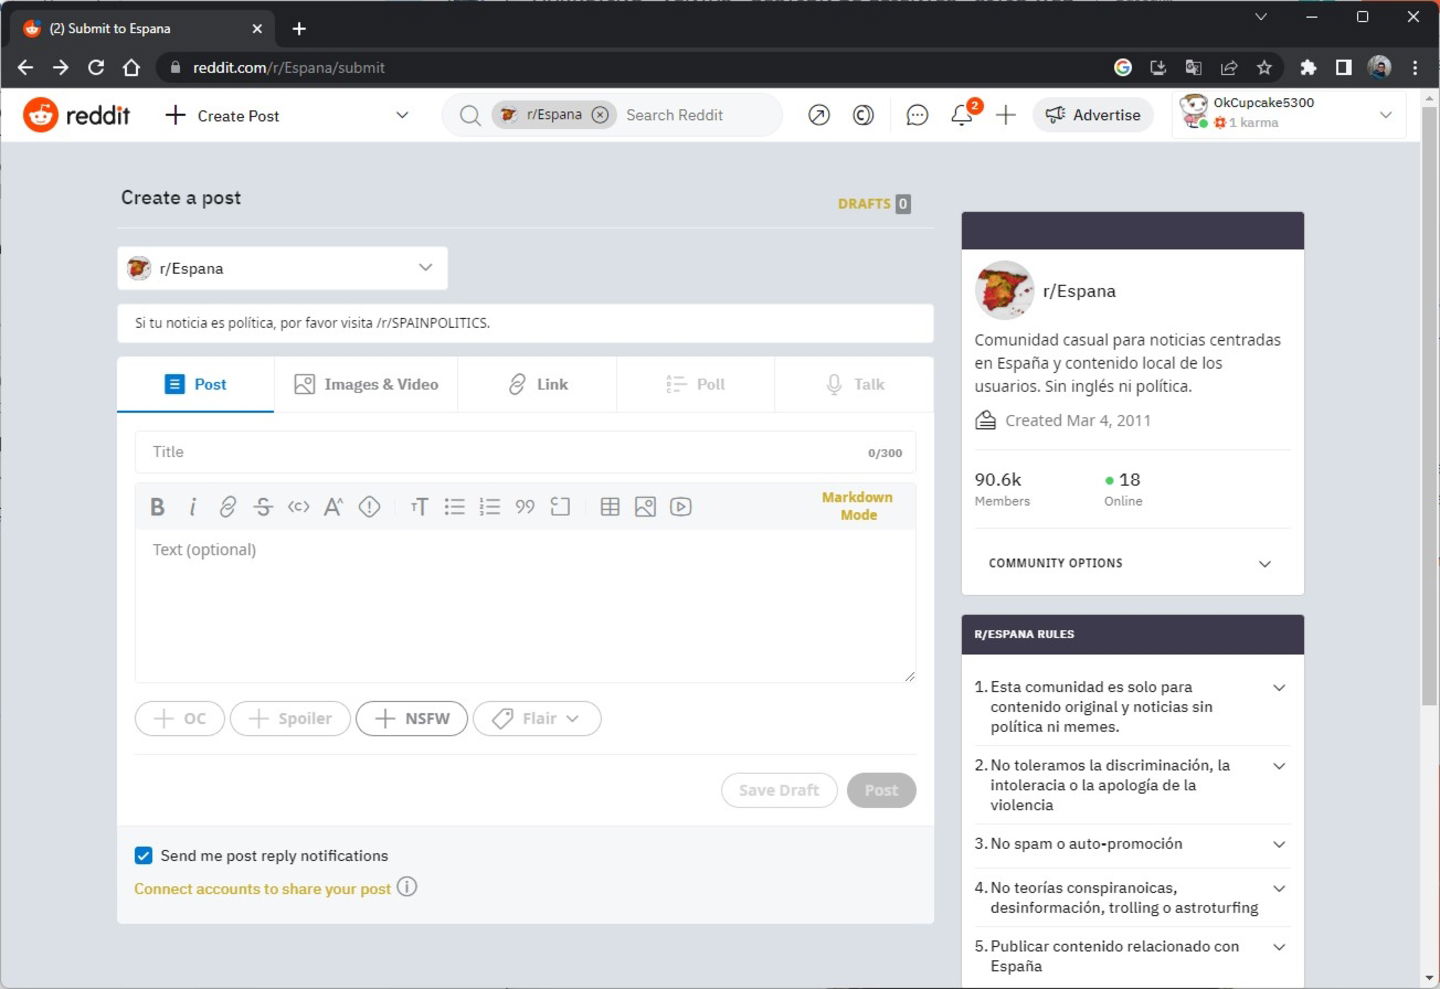This screenshot has width=1440, height=989.
Task: Open notifications bell
Action: [x=962, y=115]
